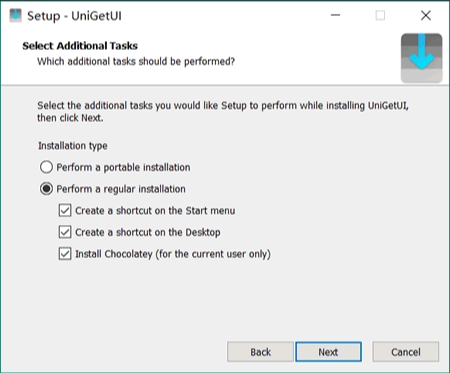Click the 'Perform a regular installation' label text
Viewport: 450px width, 373px height.
point(121,189)
